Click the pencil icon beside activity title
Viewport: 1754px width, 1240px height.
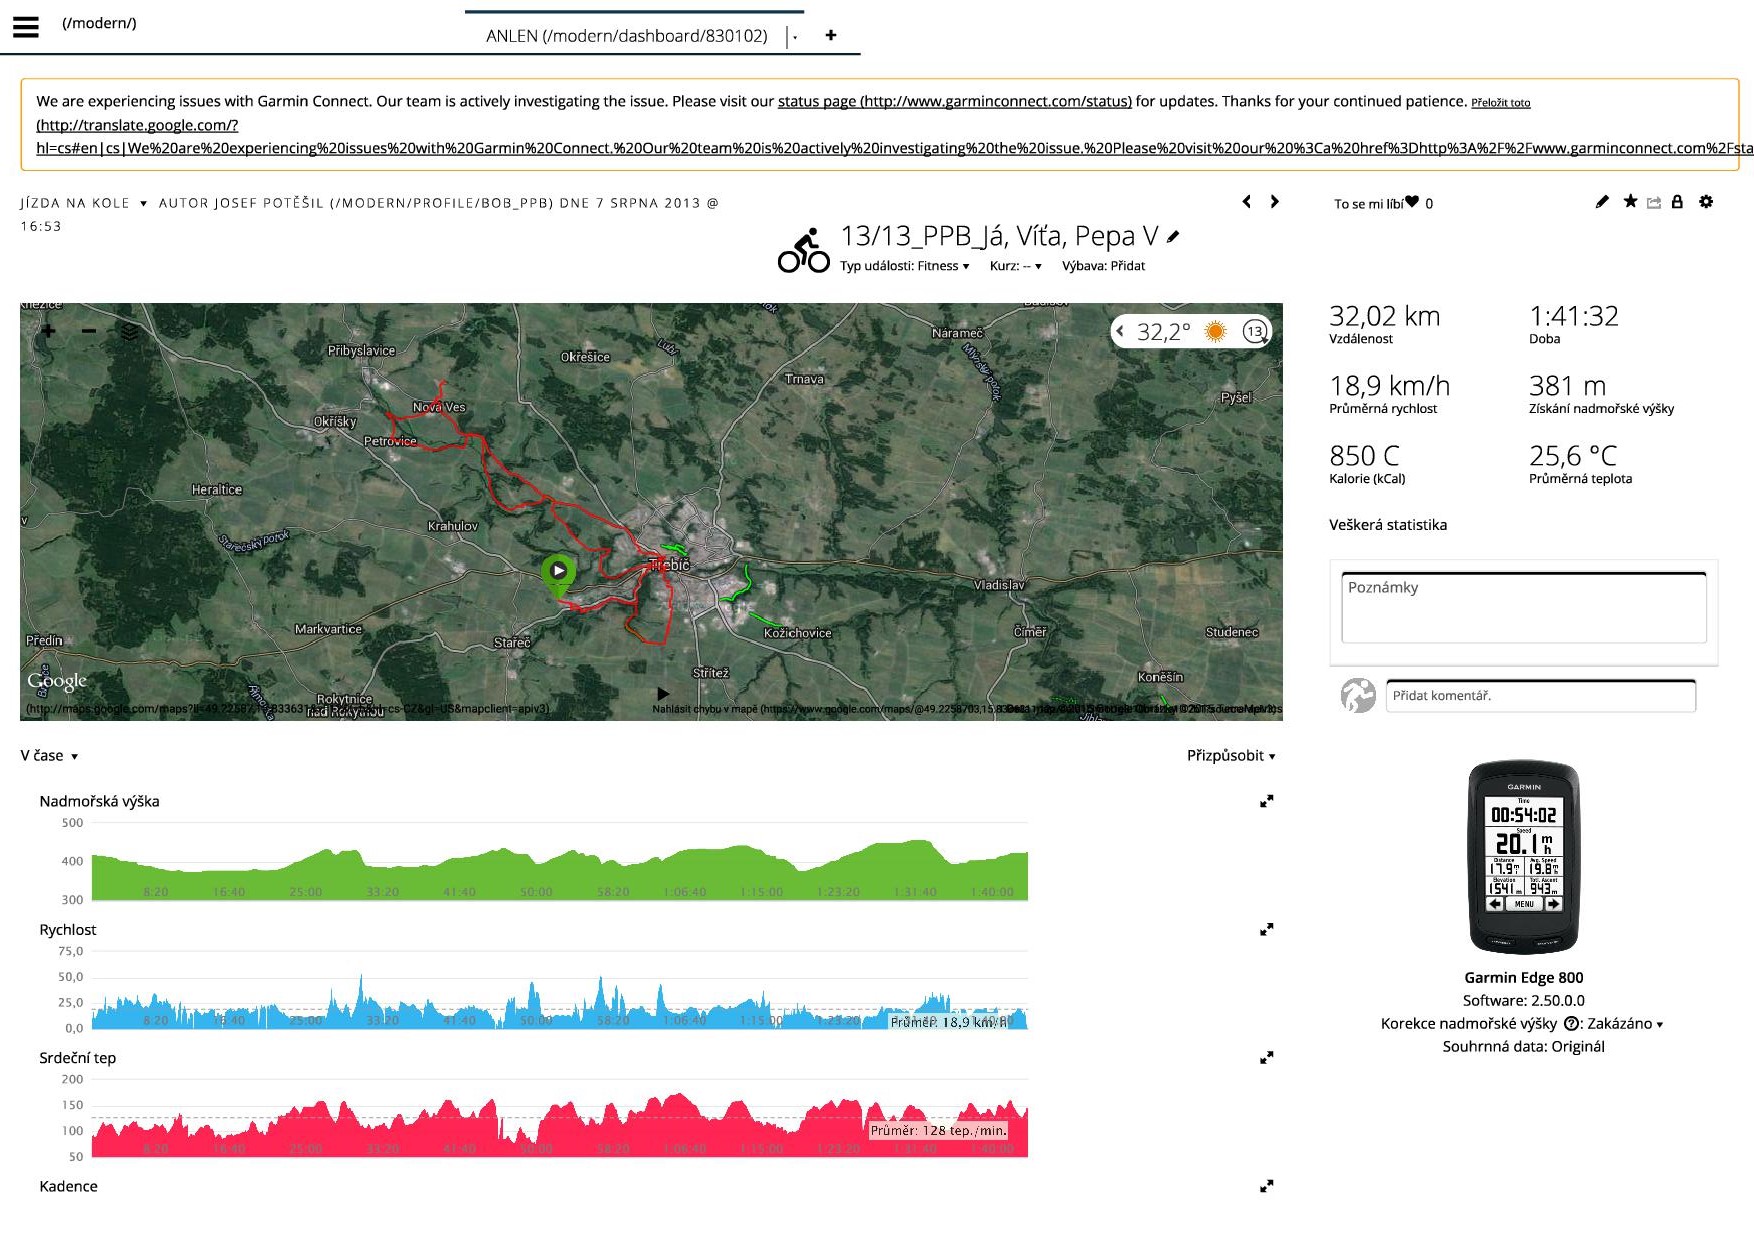[1174, 237]
